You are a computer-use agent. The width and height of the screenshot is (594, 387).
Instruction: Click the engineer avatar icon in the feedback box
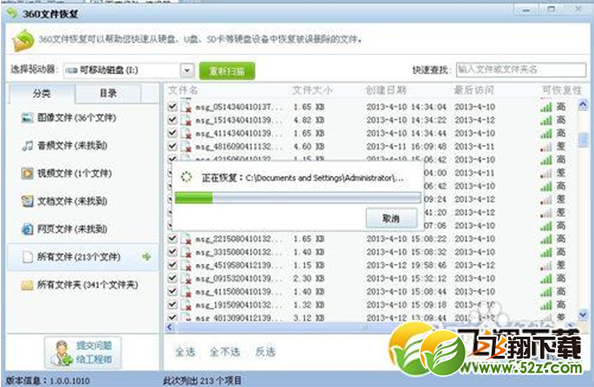pos(62,353)
